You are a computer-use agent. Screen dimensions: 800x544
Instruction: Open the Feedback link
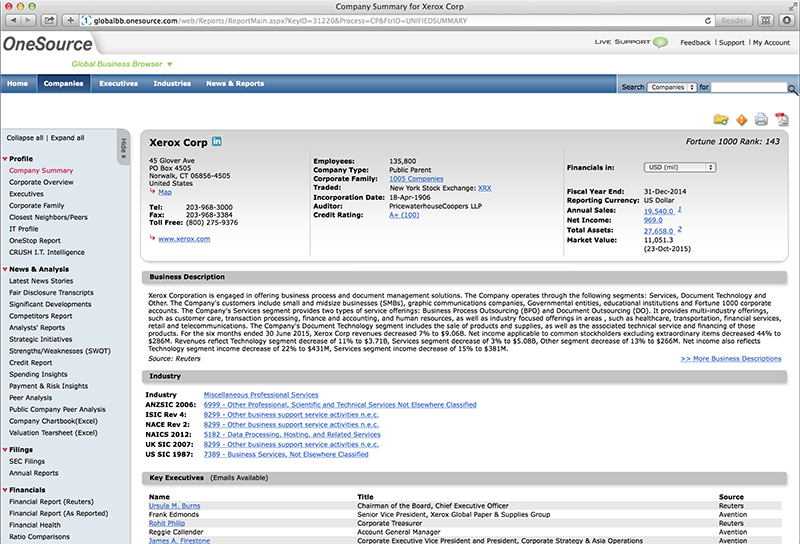click(695, 43)
